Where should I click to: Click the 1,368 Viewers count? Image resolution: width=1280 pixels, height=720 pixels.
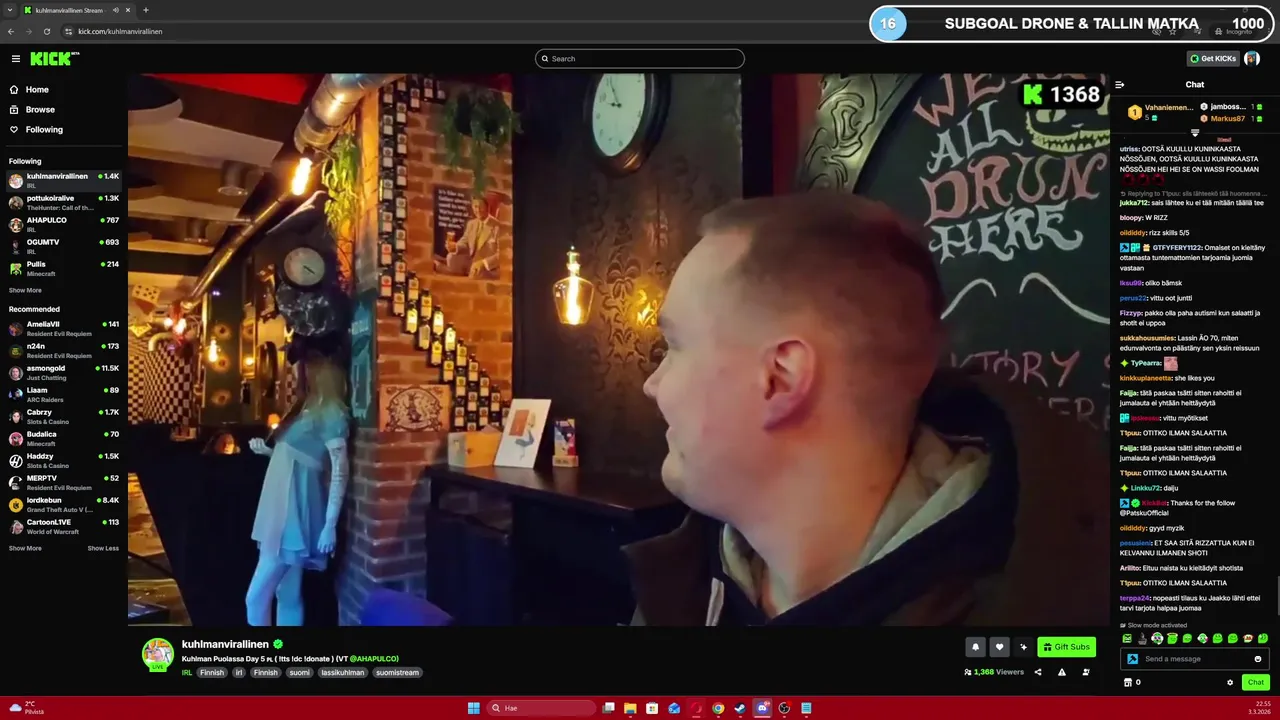tap(994, 672)
